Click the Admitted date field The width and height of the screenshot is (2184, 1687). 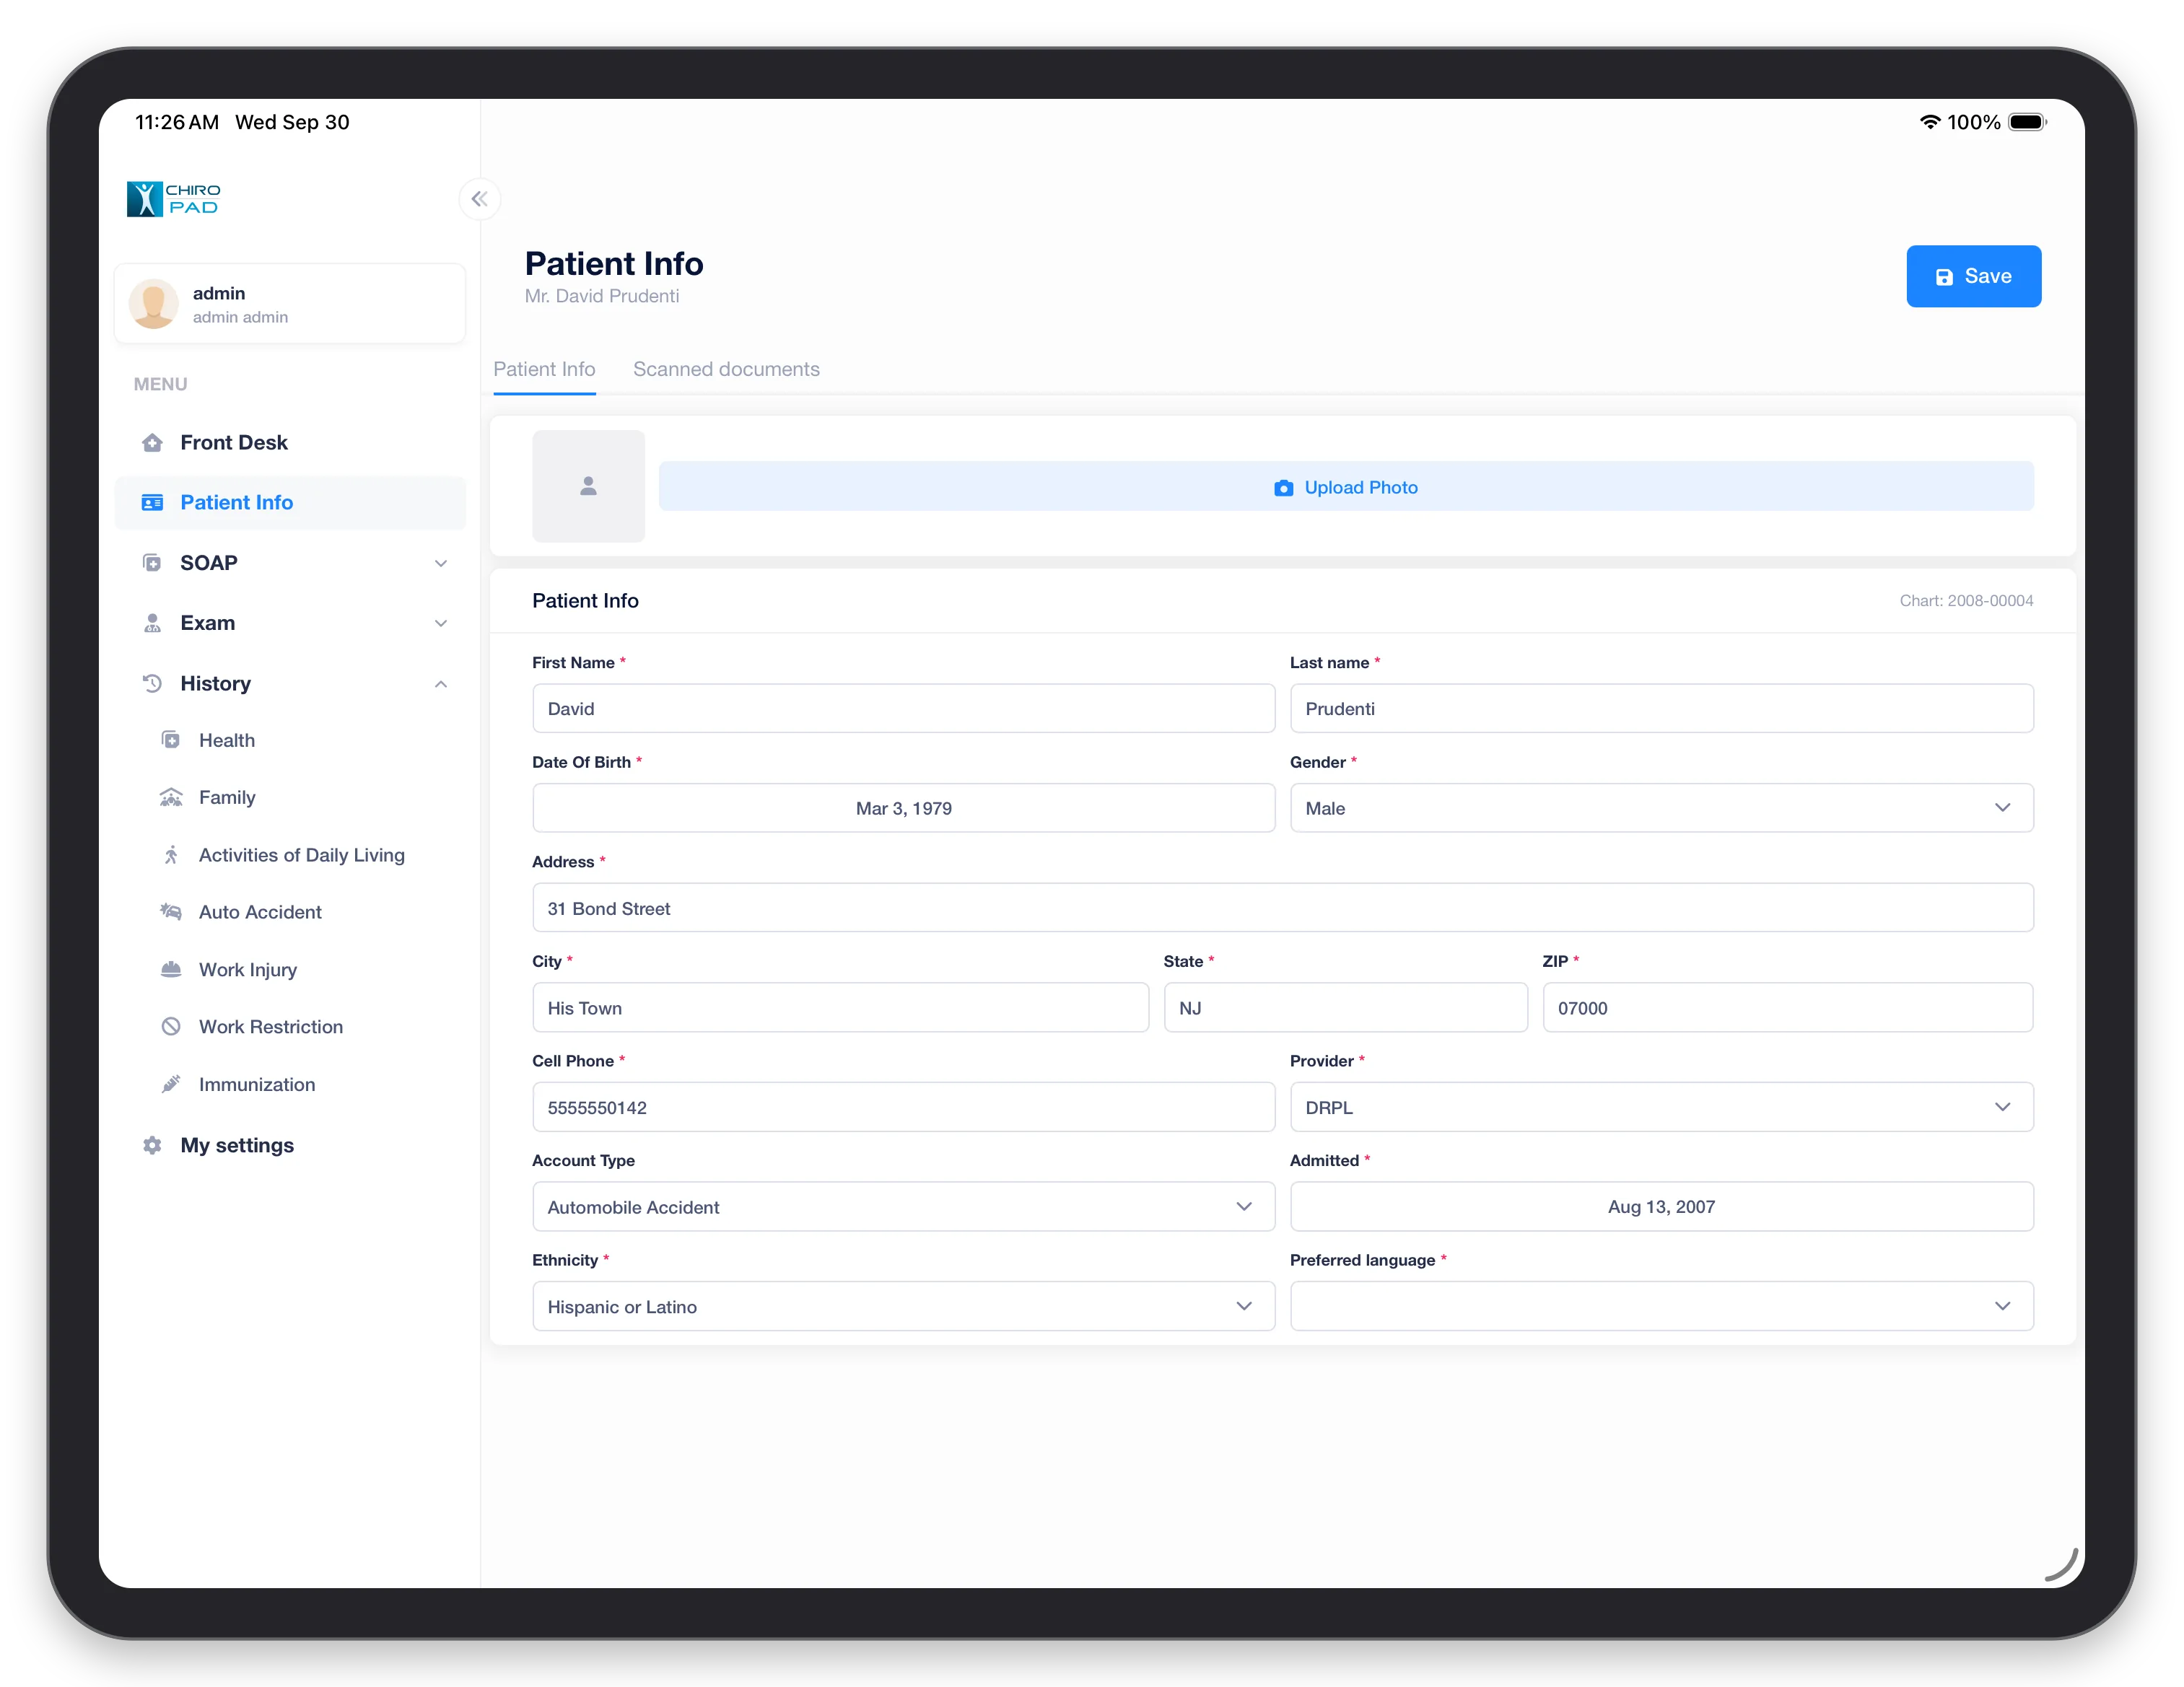(1661, 1207)
